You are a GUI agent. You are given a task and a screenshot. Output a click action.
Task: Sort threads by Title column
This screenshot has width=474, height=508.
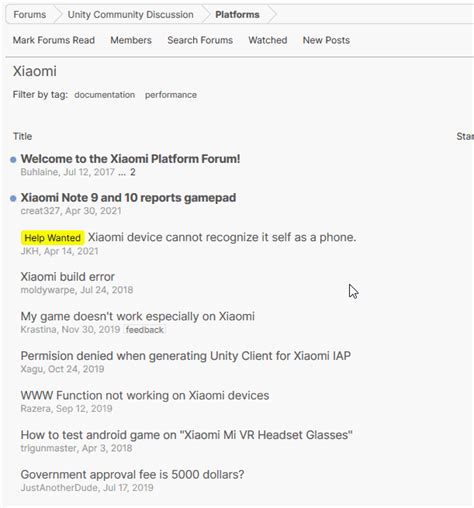(23, 136)
